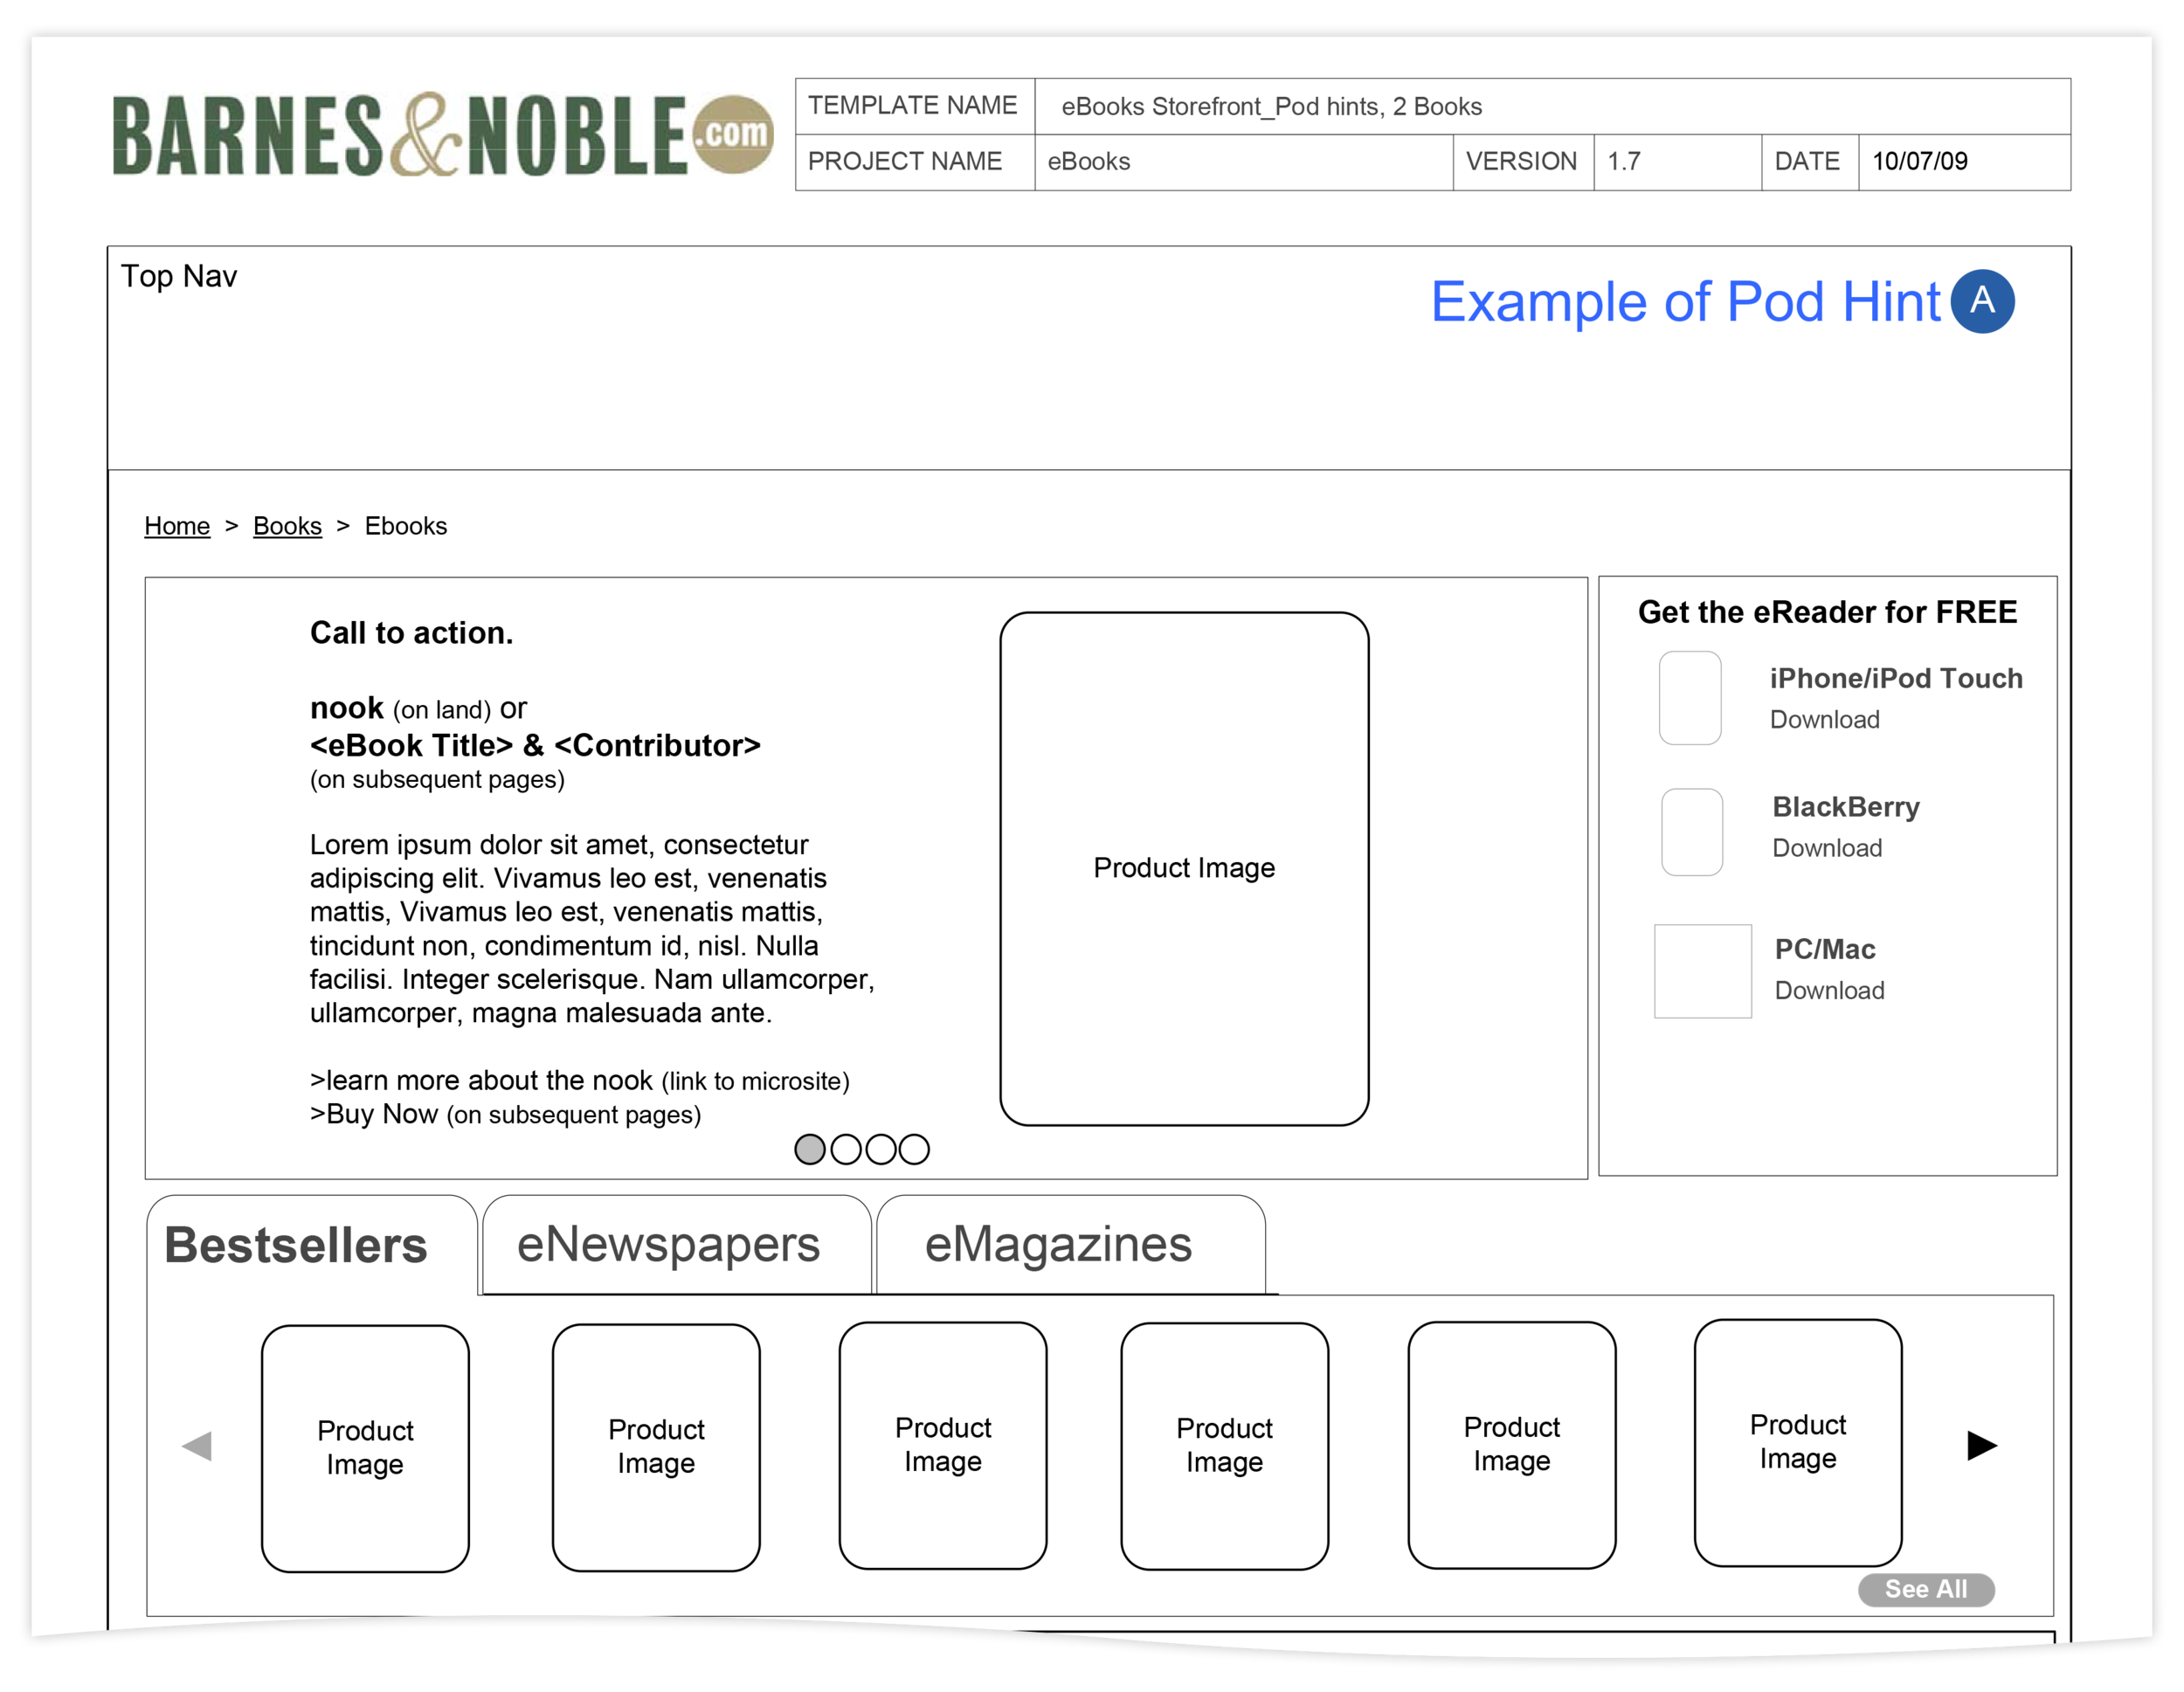2184x1692 pixels.
Task: Click the fourth bestseller Product Image
Action: click(1225, 1447)
